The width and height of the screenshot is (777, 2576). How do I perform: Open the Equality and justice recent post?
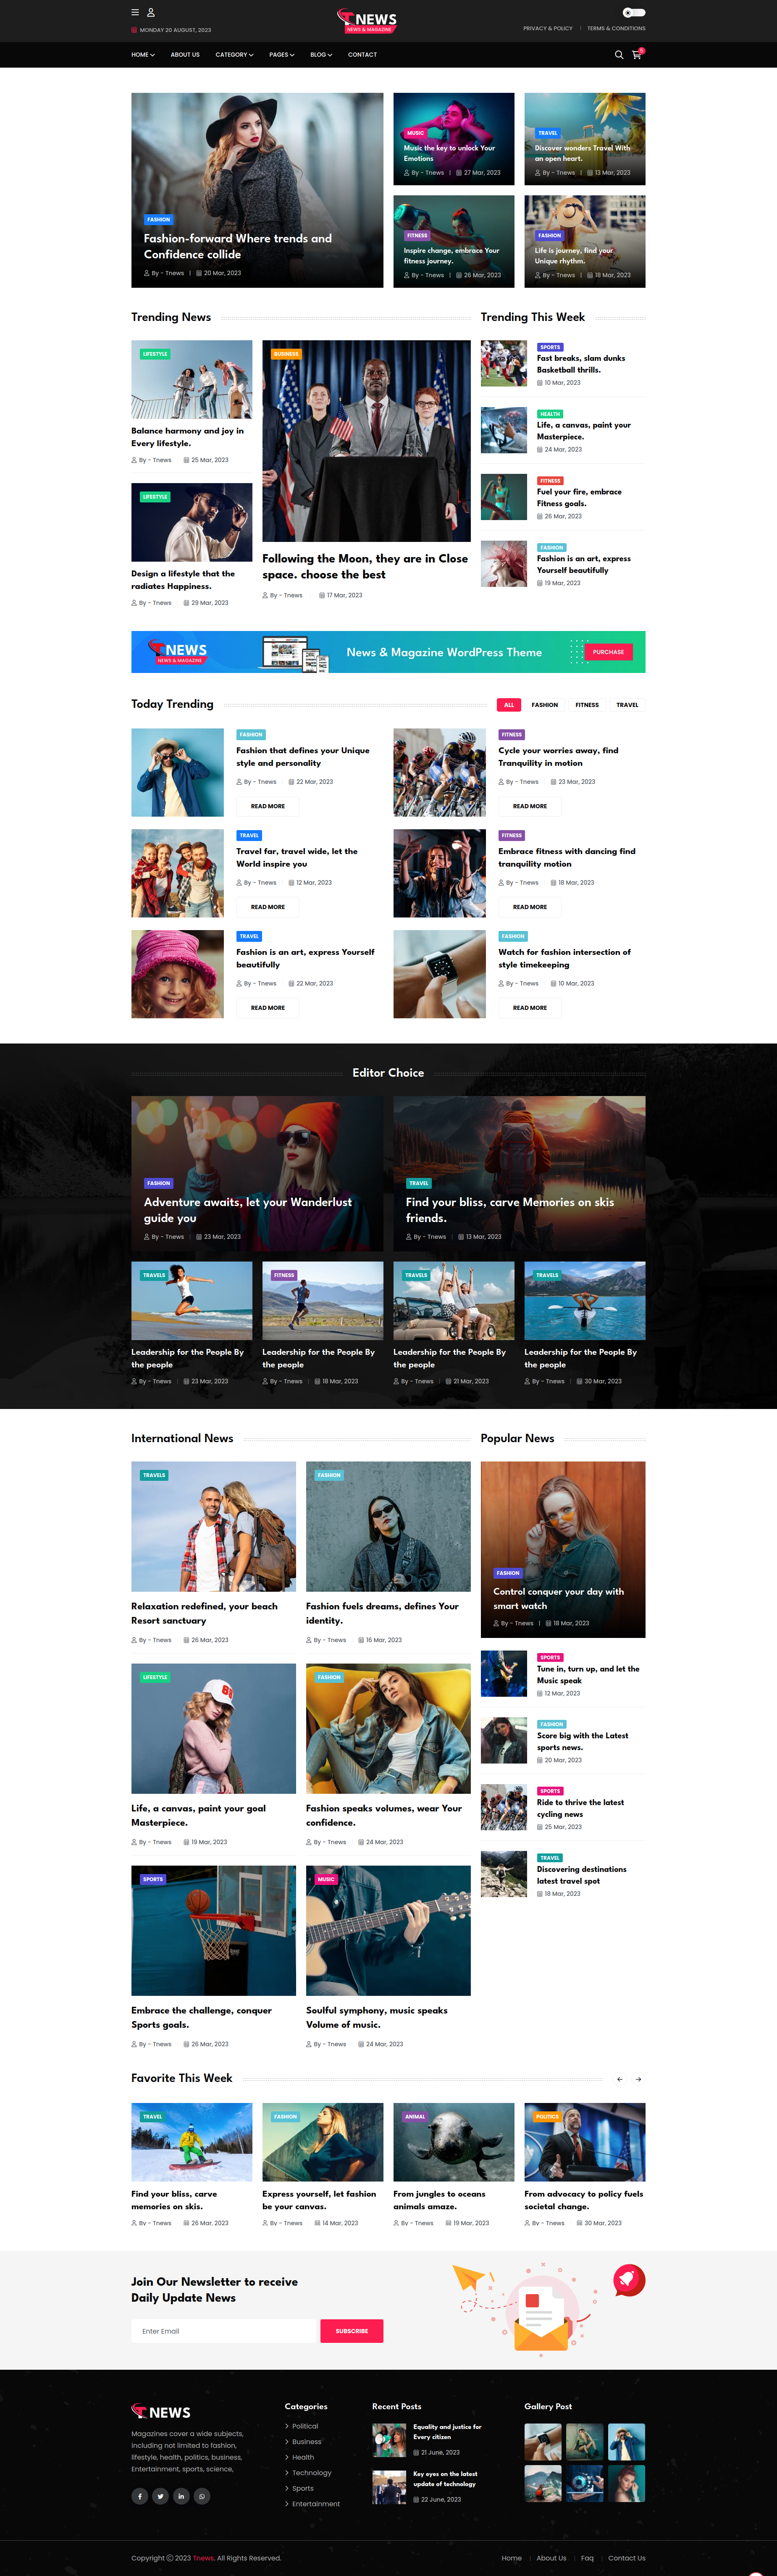click(x=447, y=2431)
